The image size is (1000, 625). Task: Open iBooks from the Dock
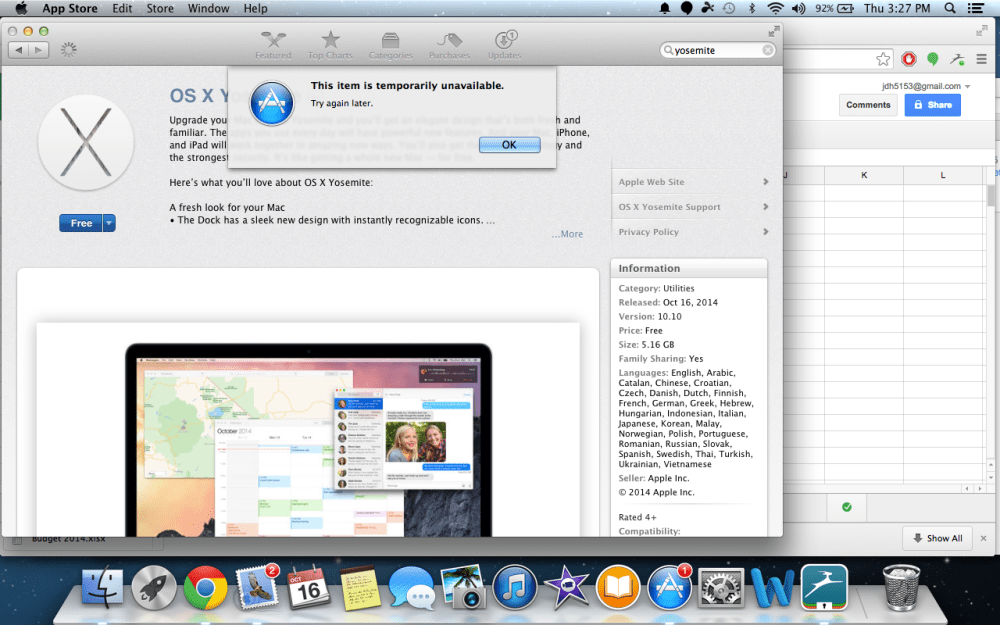pos(618,587)
